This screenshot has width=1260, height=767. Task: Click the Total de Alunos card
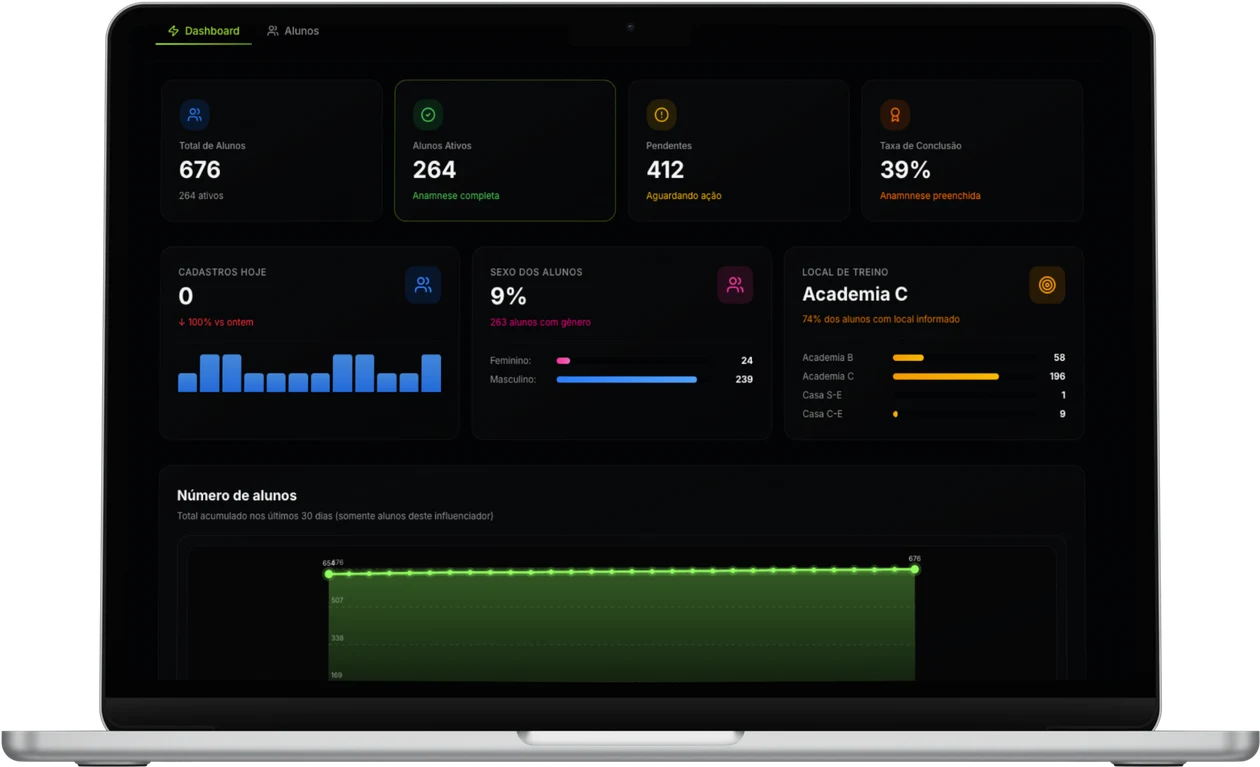272,150
